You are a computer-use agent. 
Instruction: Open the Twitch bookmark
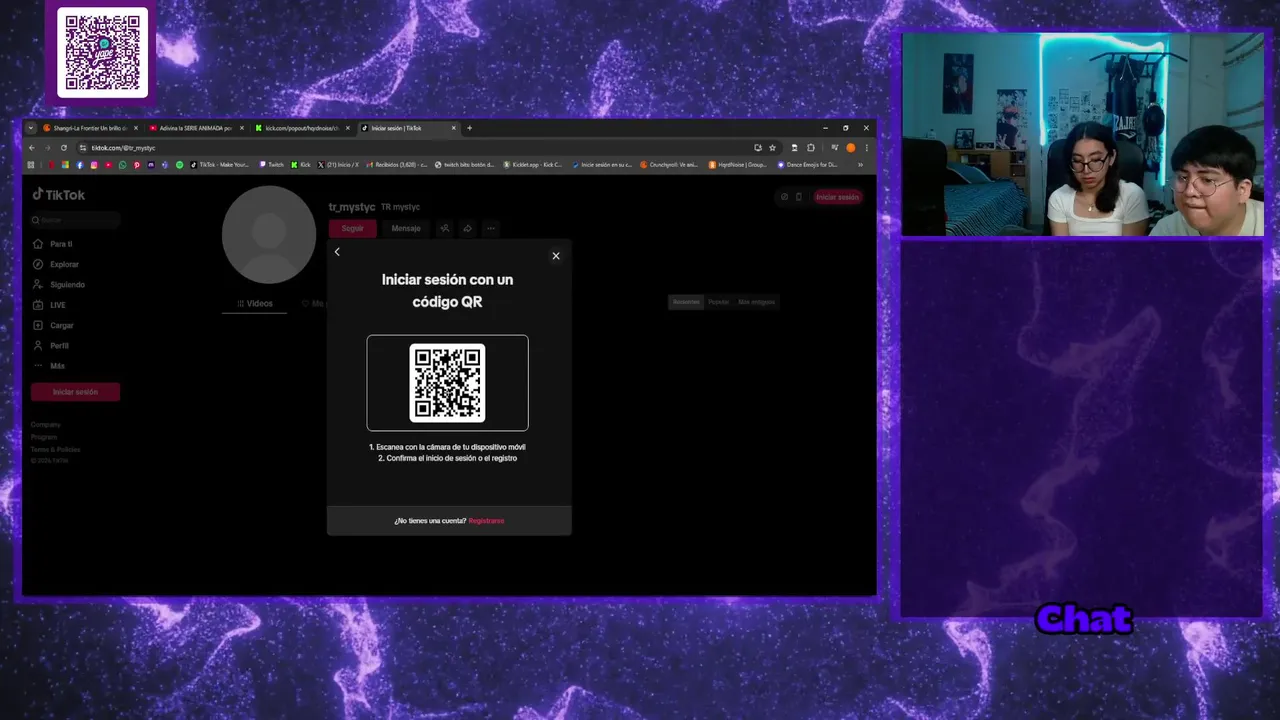click(x=271, y=165)
